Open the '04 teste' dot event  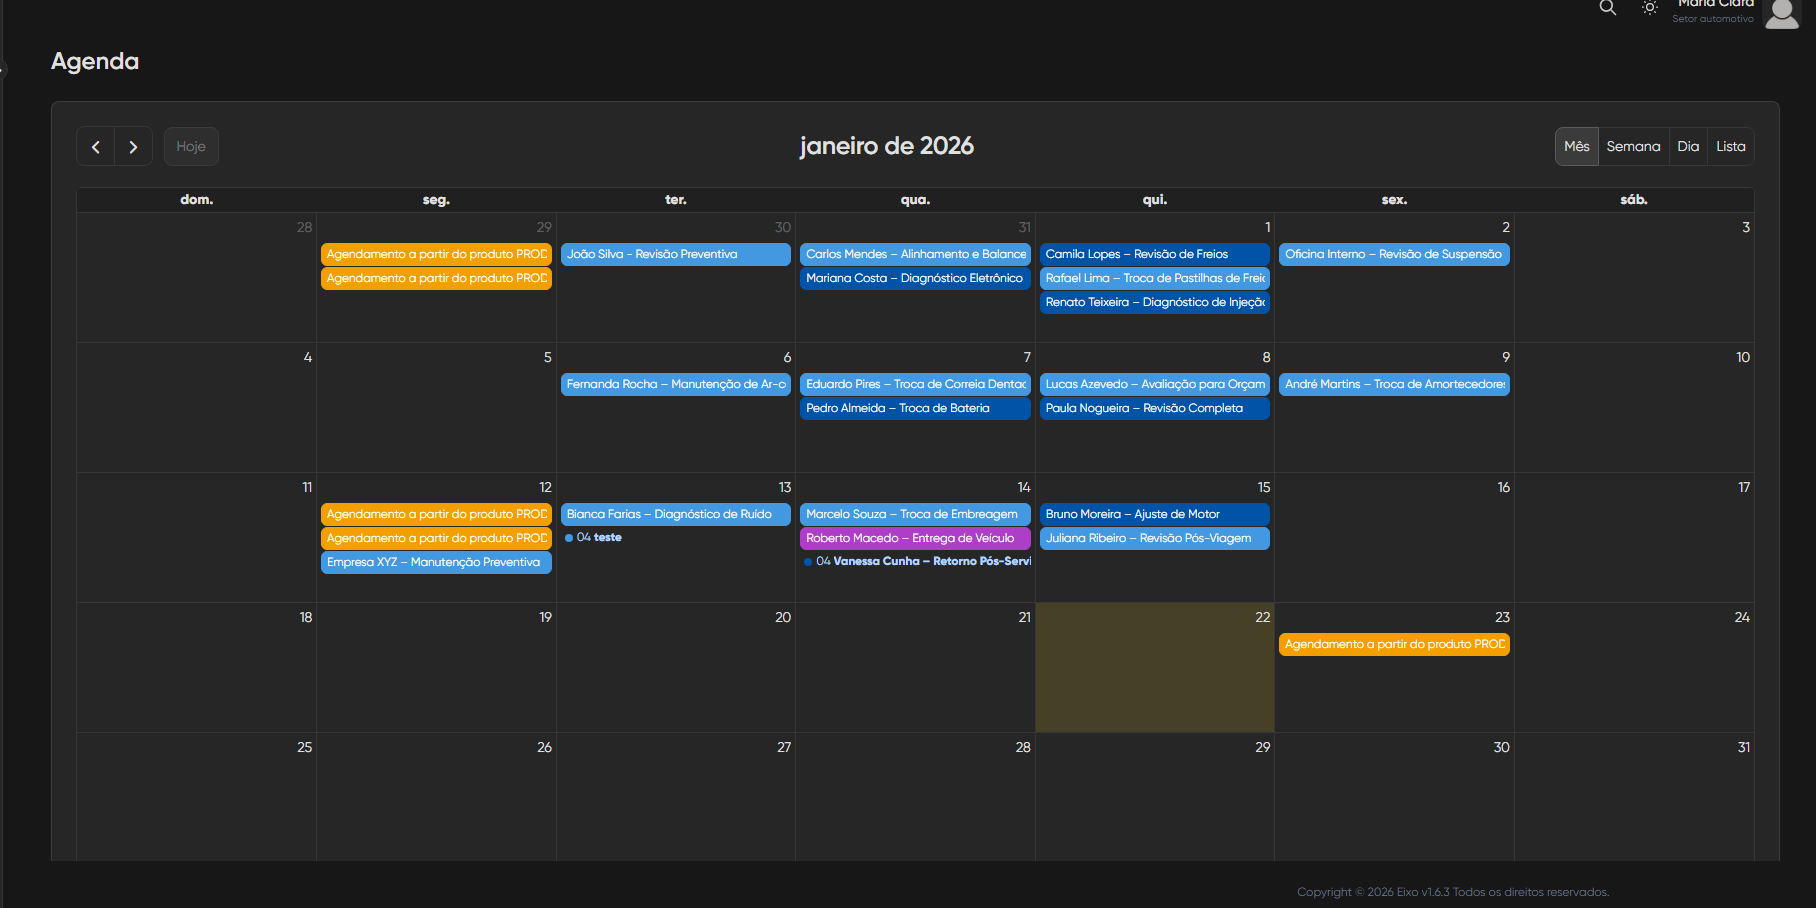(x=598, y=538)
